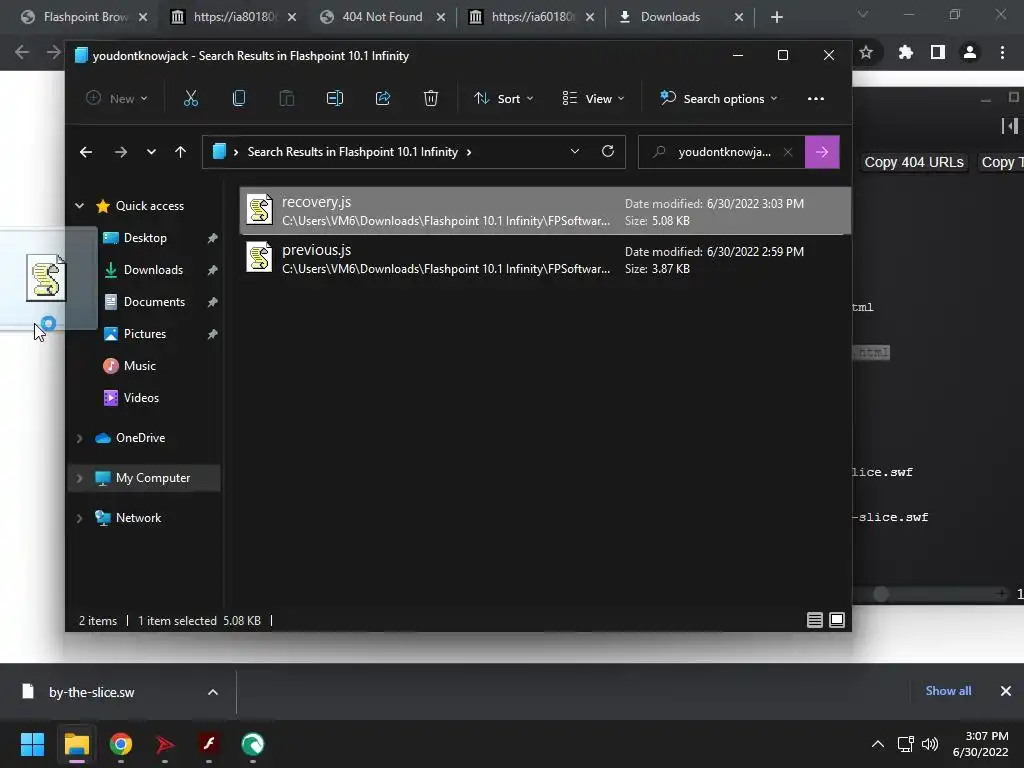This screenshot has height=768, width=1024.
Task: Expand the OneDrive tree node
Action: click(80, 438)
